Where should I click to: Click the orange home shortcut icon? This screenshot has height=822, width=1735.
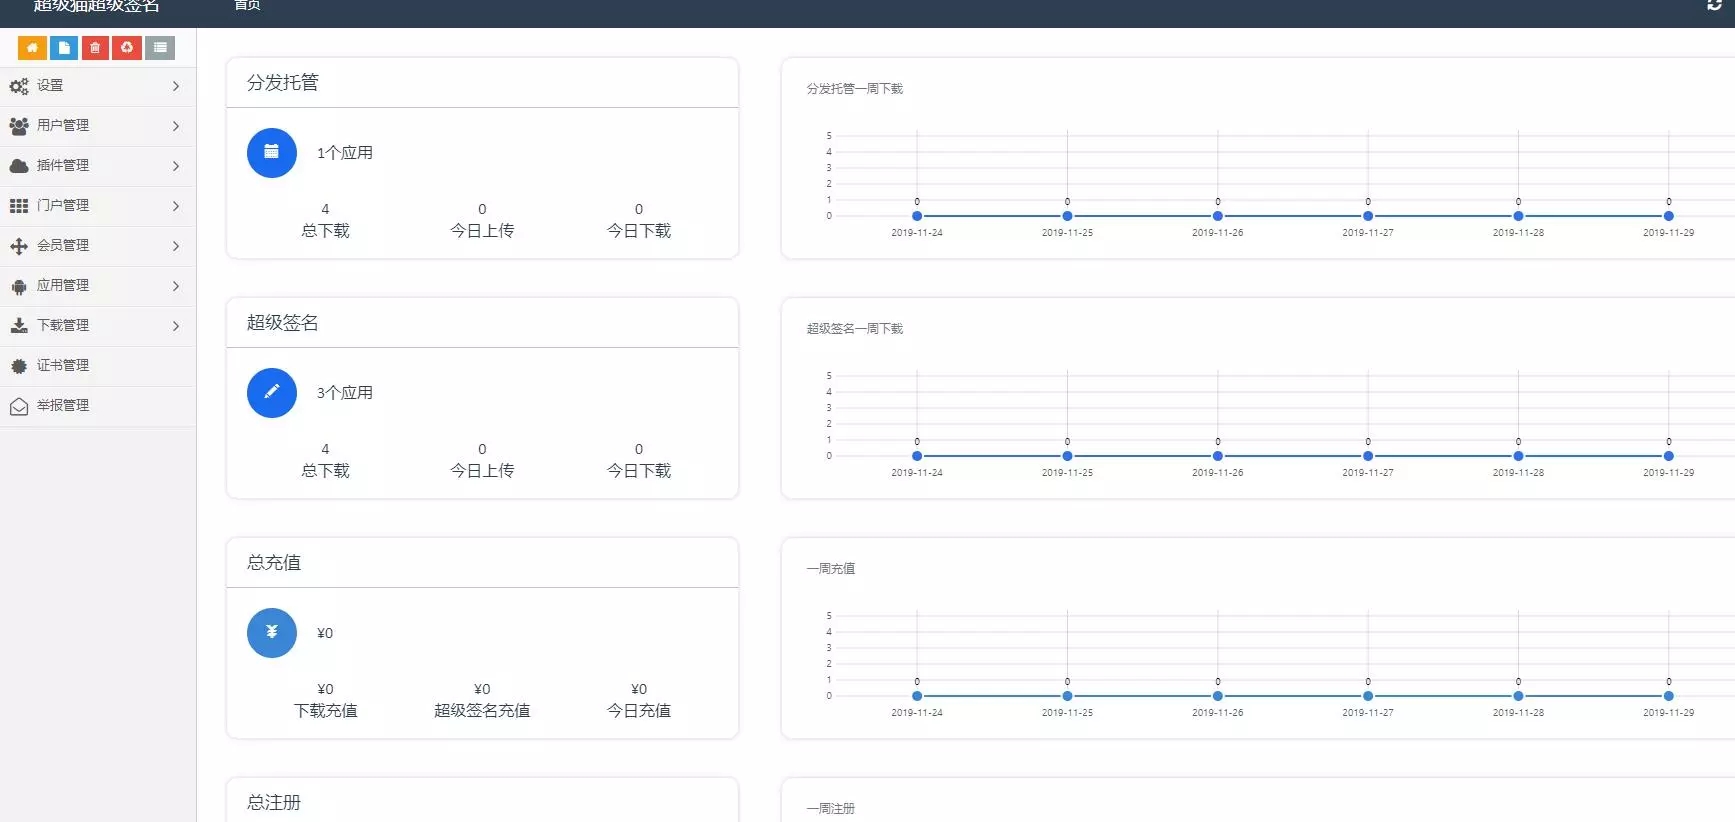[x=32, y=48]
